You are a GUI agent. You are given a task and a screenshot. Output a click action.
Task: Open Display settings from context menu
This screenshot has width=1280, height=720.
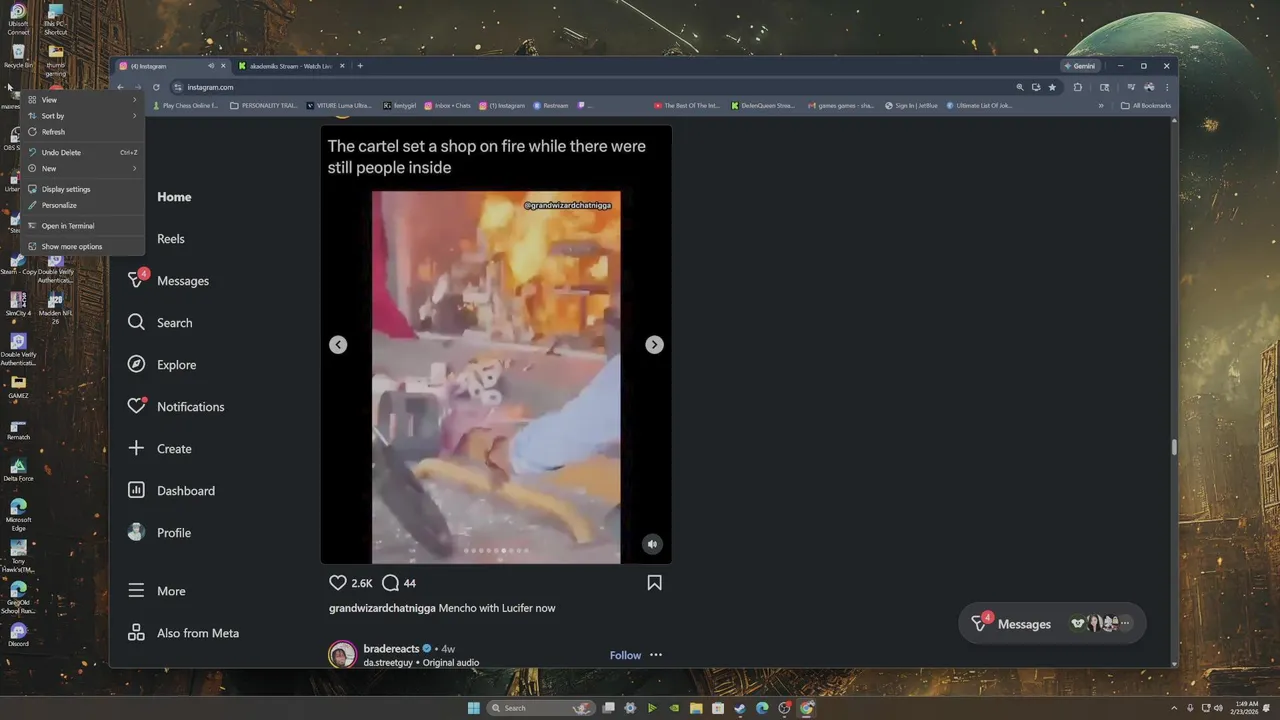(83, 189)
